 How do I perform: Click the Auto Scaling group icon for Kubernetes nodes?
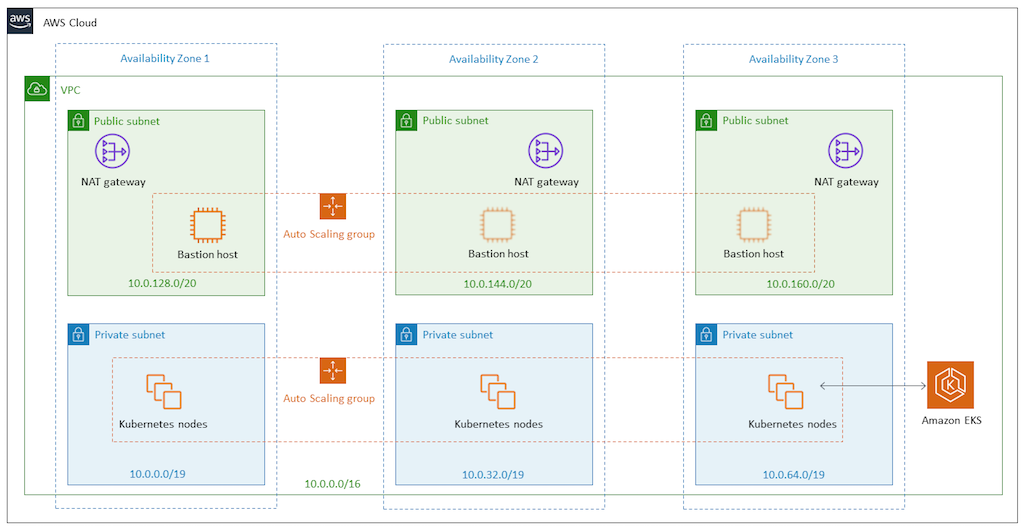[x=332, y=371]
